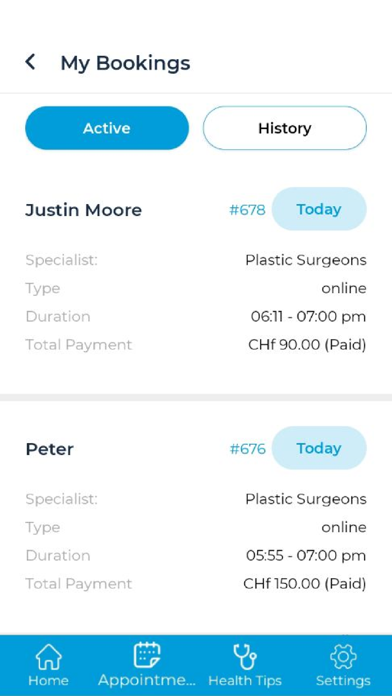This screenshot has height=696, width=392.
Task: Open the Health Tips stethoscope icon
Action: pos(245,657)
